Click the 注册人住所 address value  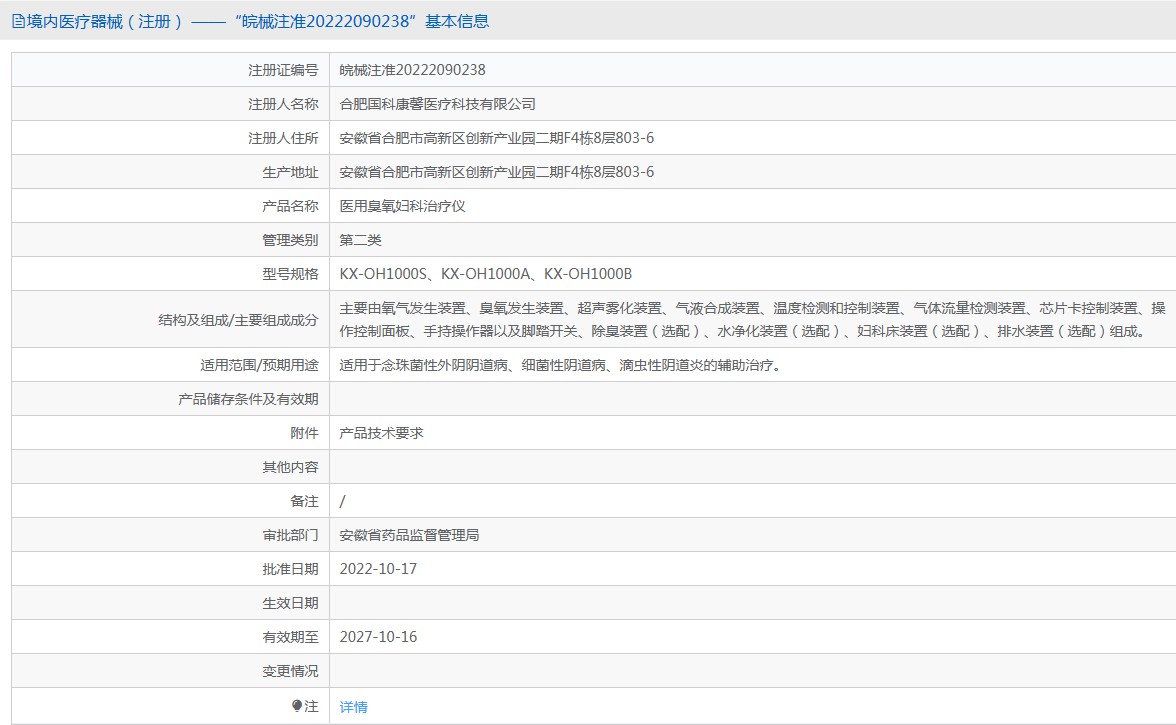pyautogui.click(x=496, y=138)
